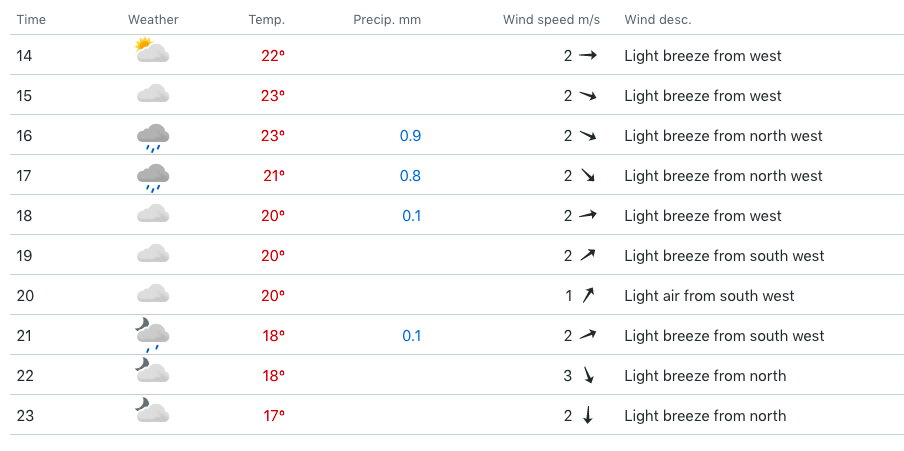Click the 0.9 precipitation value
Image resolution: width=904 pixels, height=451 pixels.
click(410, 136)
